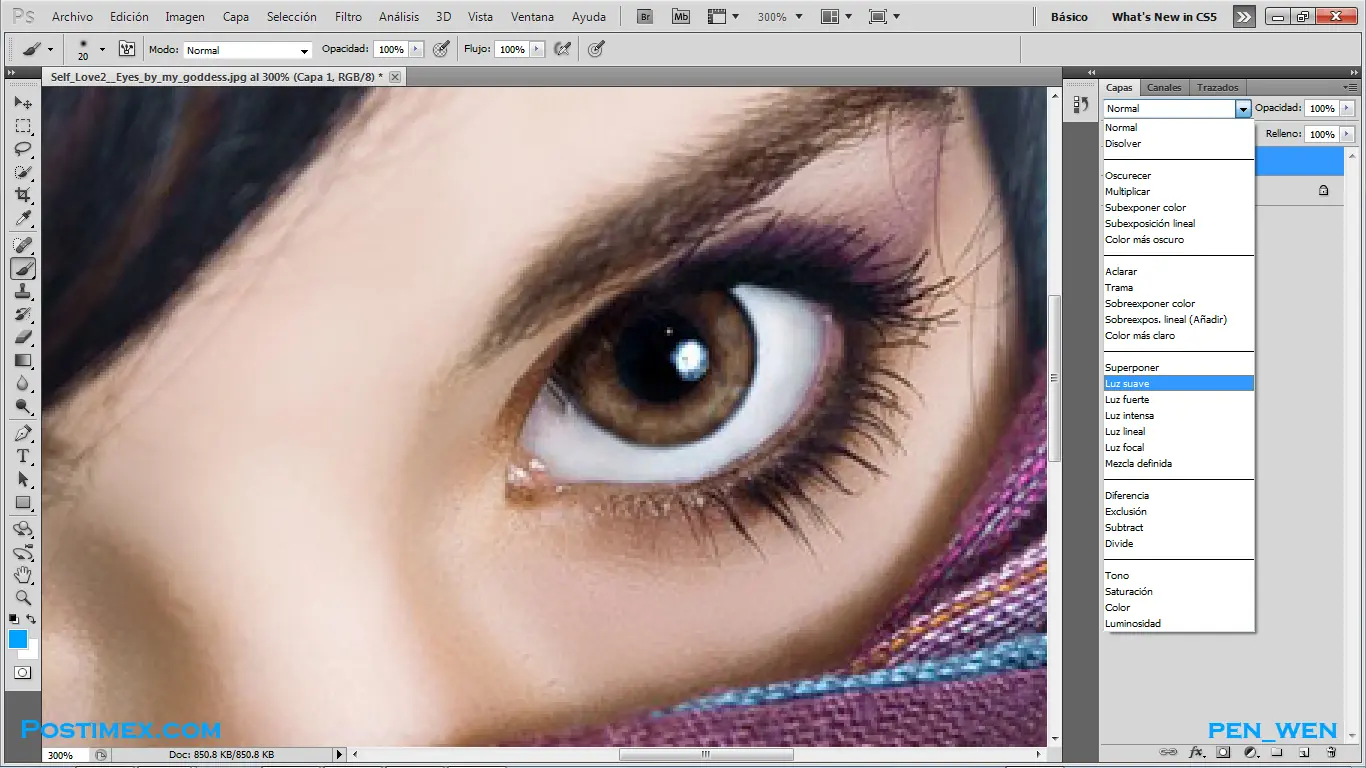Choose Multiplicar blend mode
This screenshot has height=768, width=1366.
[x=1178, y=191]
